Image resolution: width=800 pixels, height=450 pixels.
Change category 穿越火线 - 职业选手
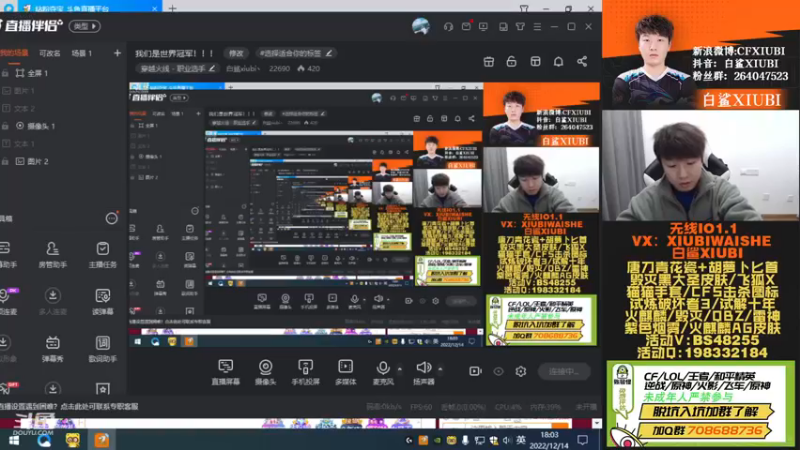[x=178, y=68]
